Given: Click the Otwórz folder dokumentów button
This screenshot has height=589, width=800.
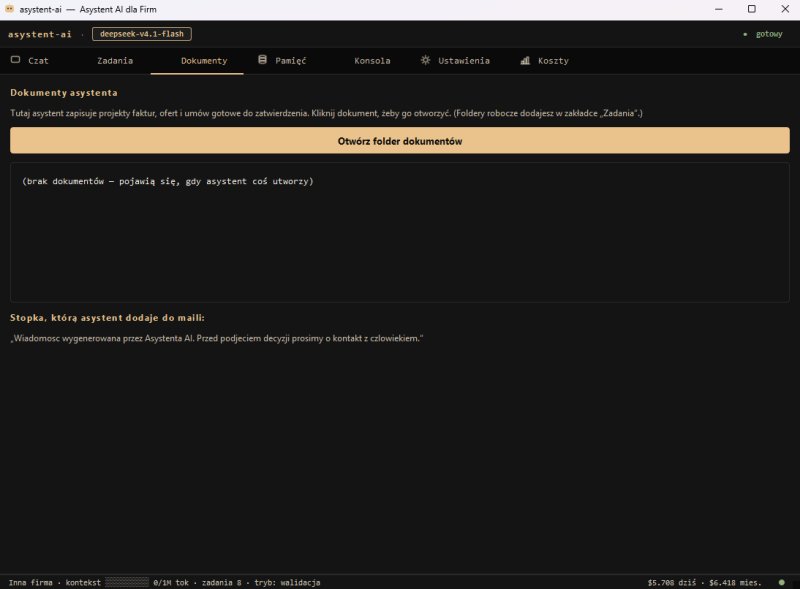Looking at the screenshot, I should [400, 140].
